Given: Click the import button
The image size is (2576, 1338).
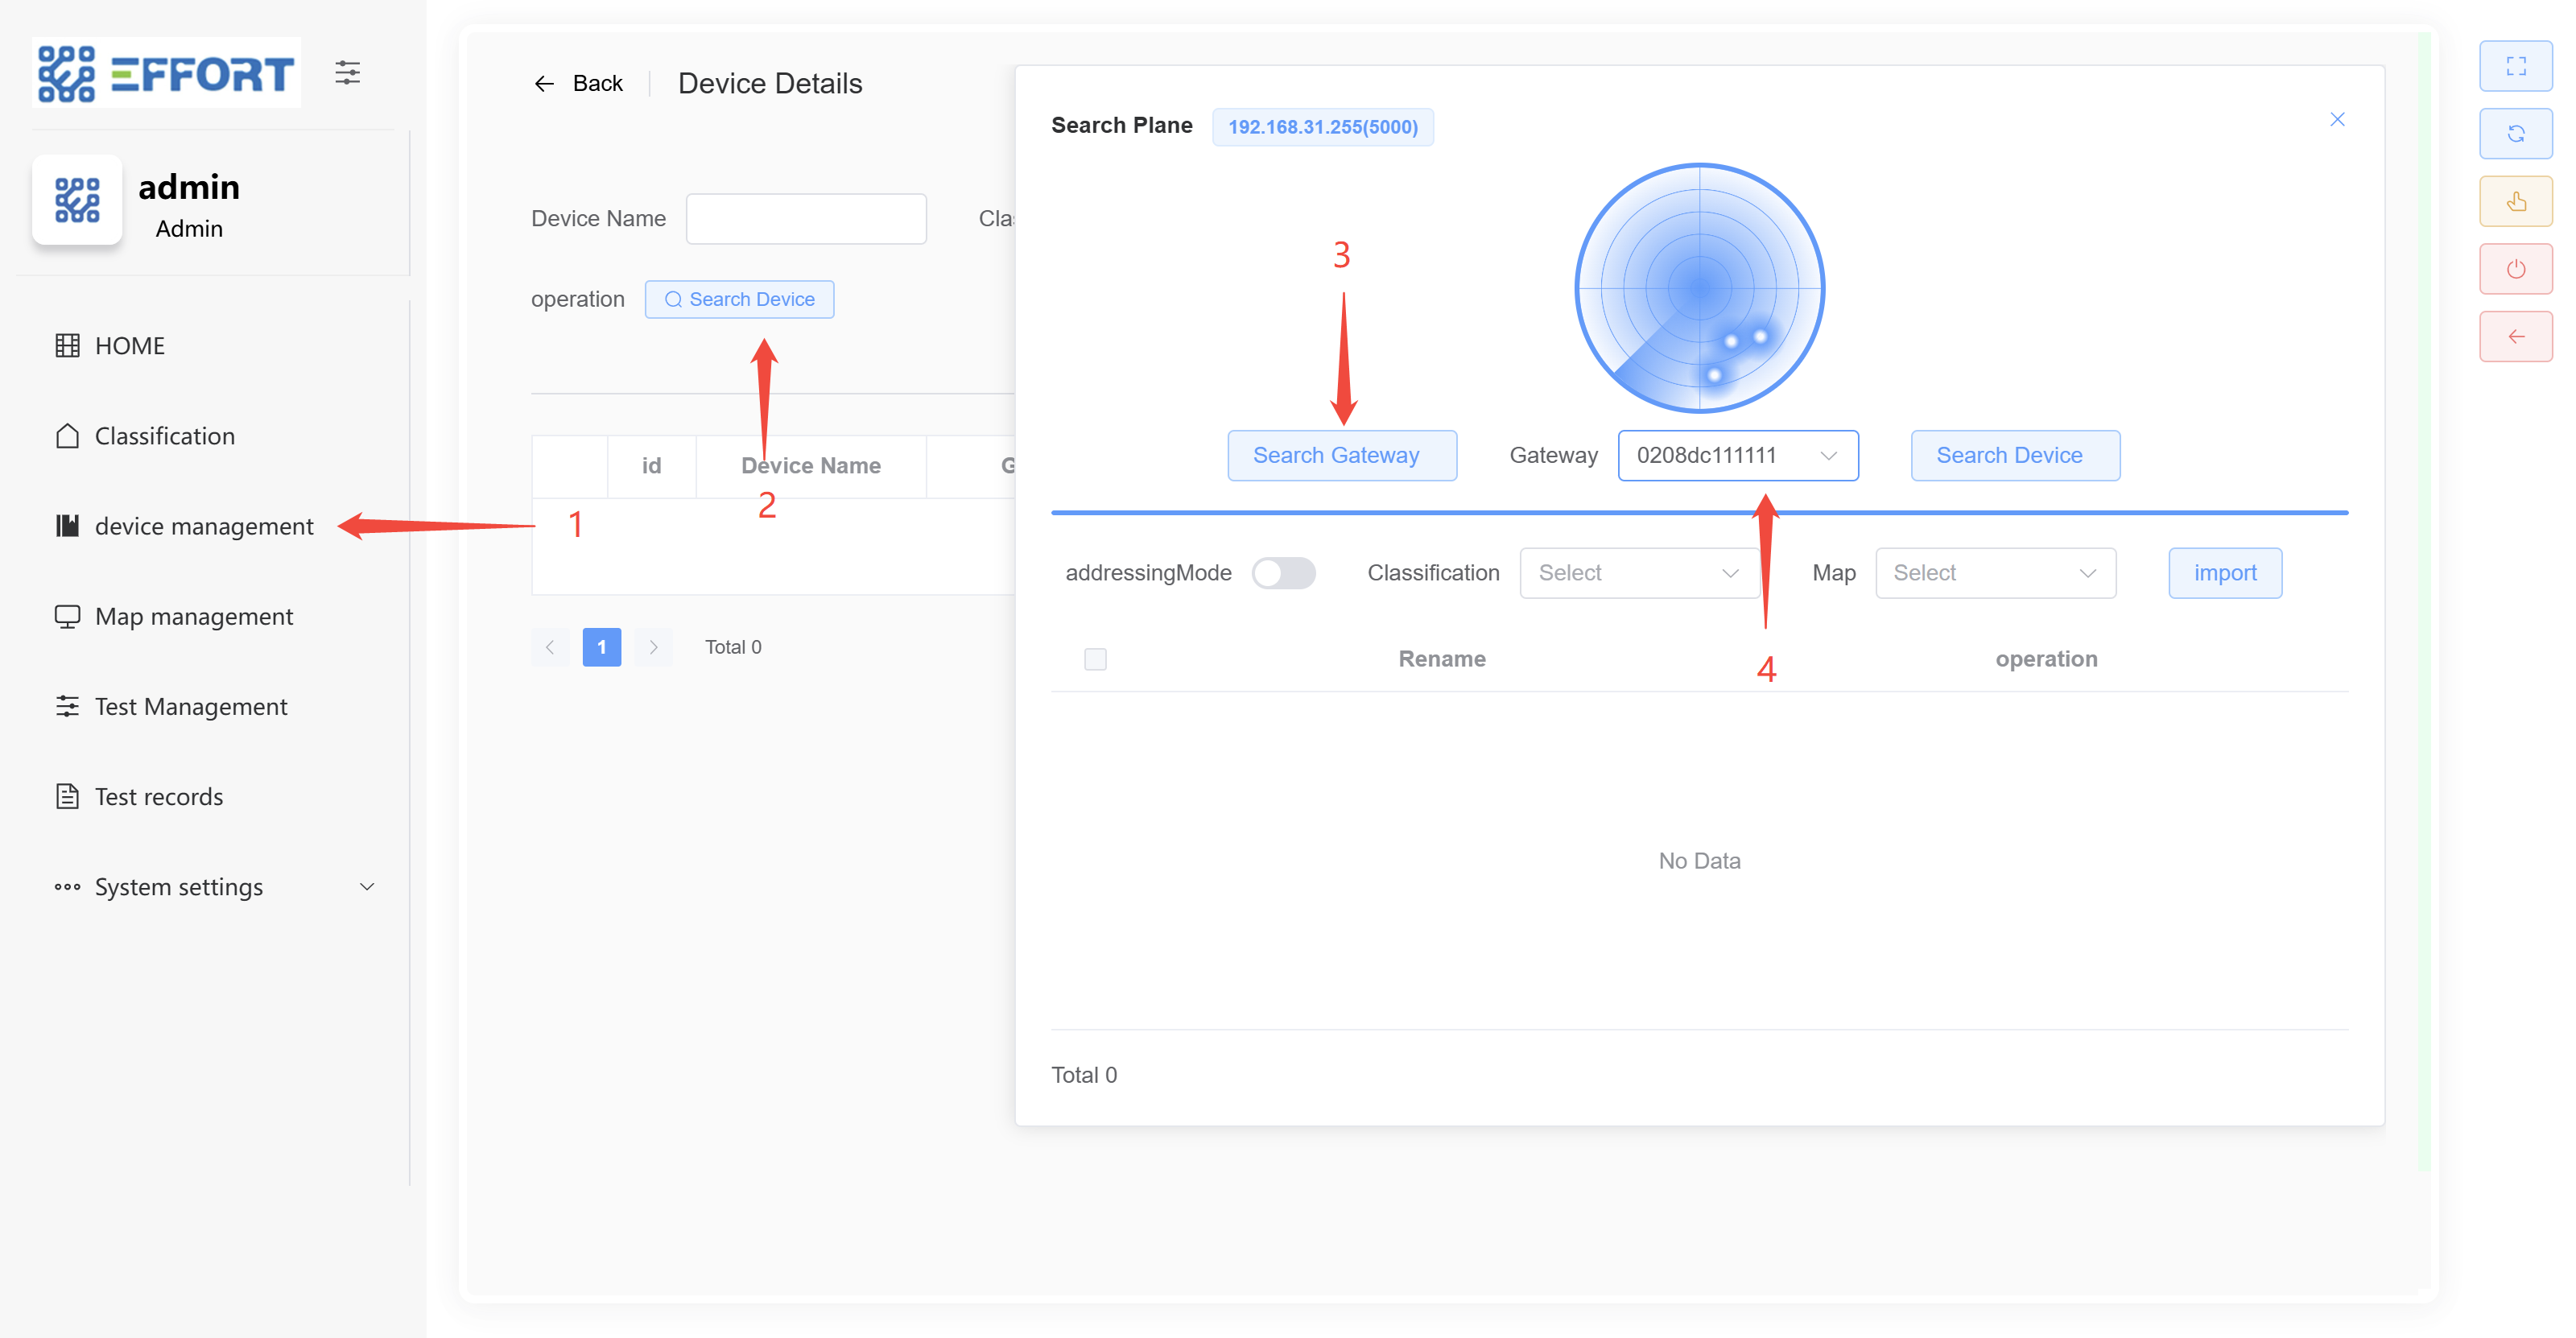Looking at the screenshot, I should click(2224, 573).
